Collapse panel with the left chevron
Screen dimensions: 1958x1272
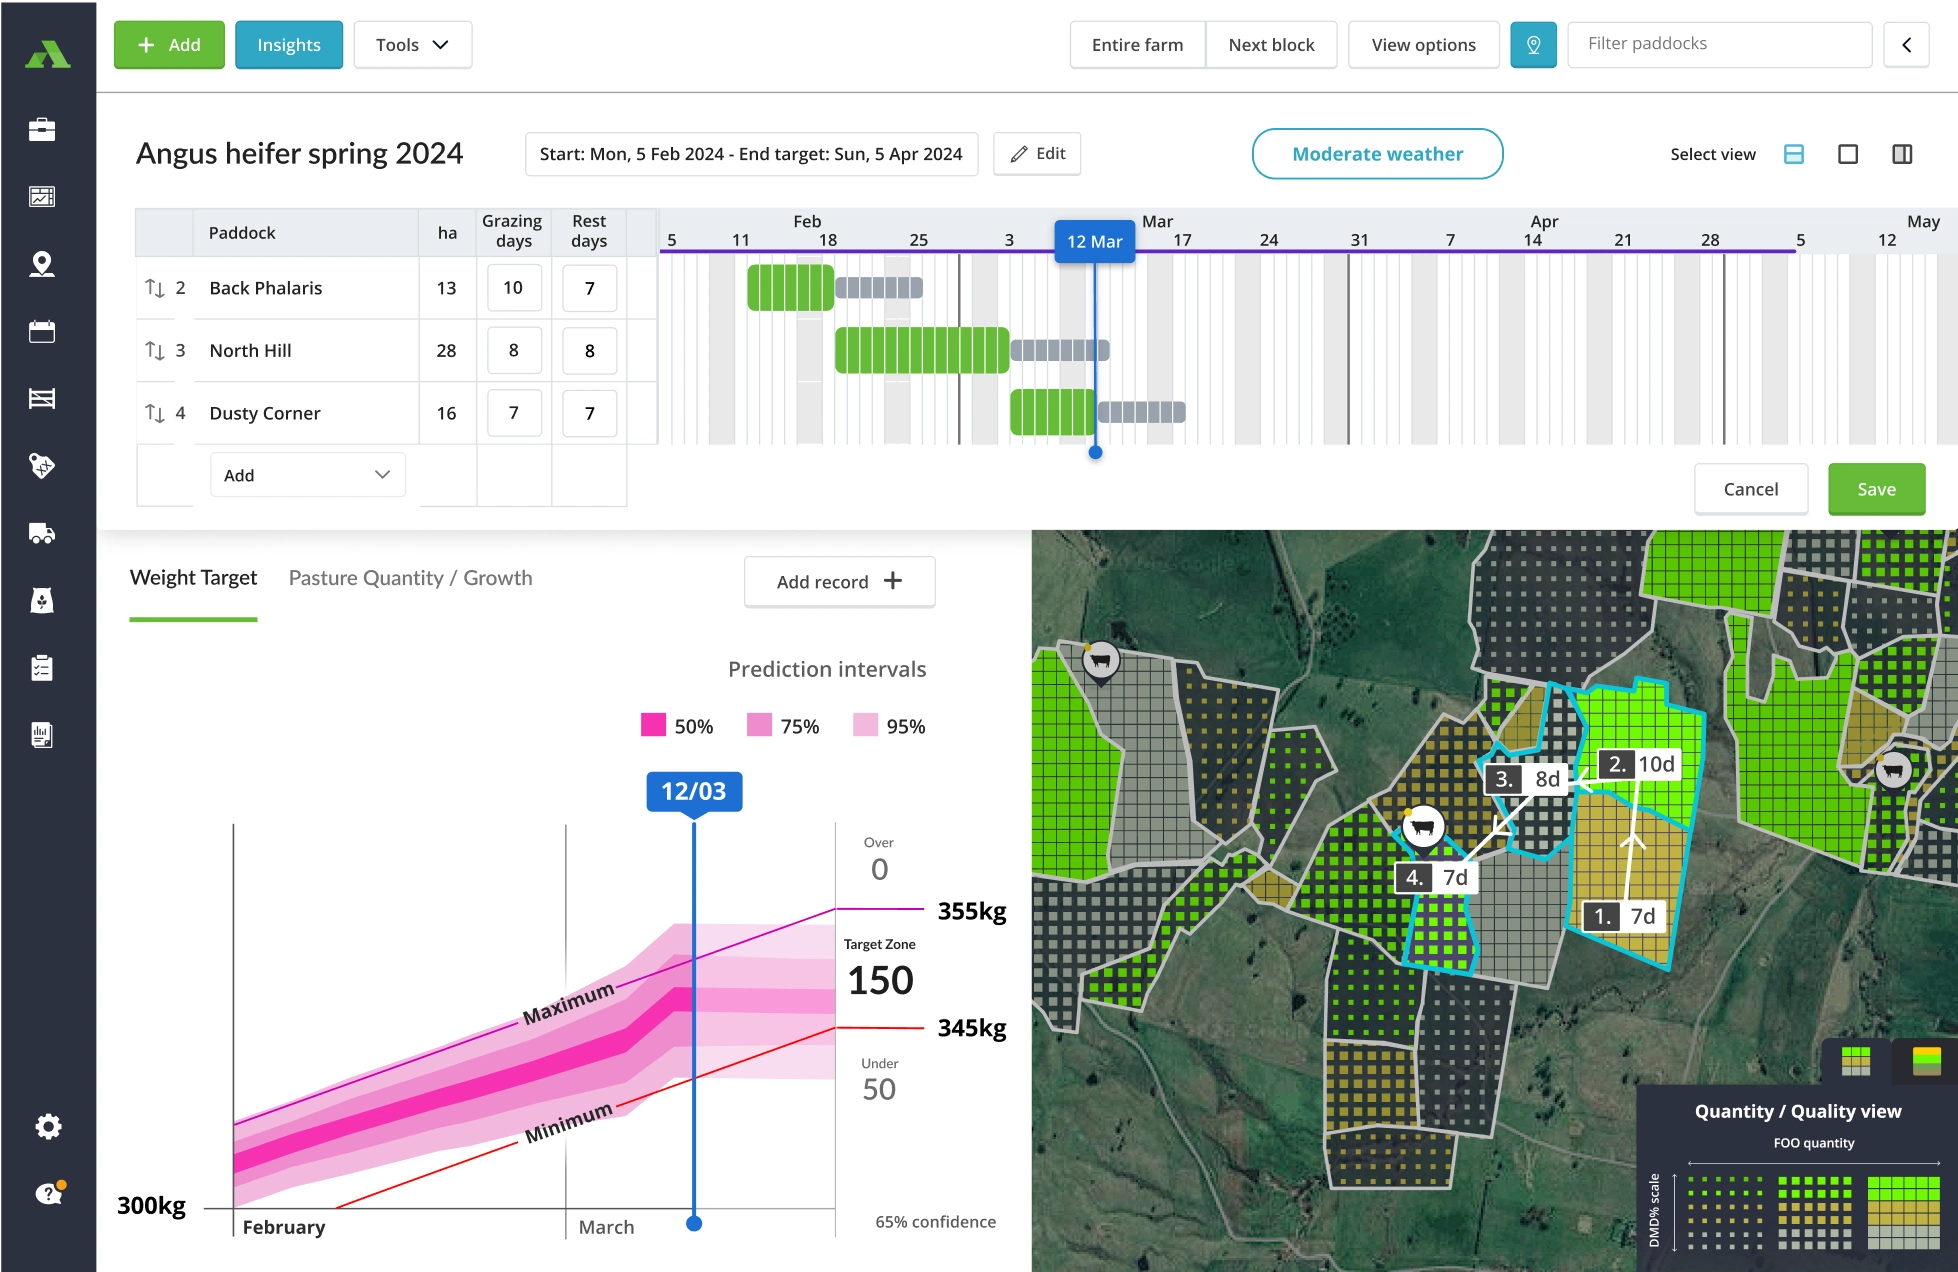1906,45
